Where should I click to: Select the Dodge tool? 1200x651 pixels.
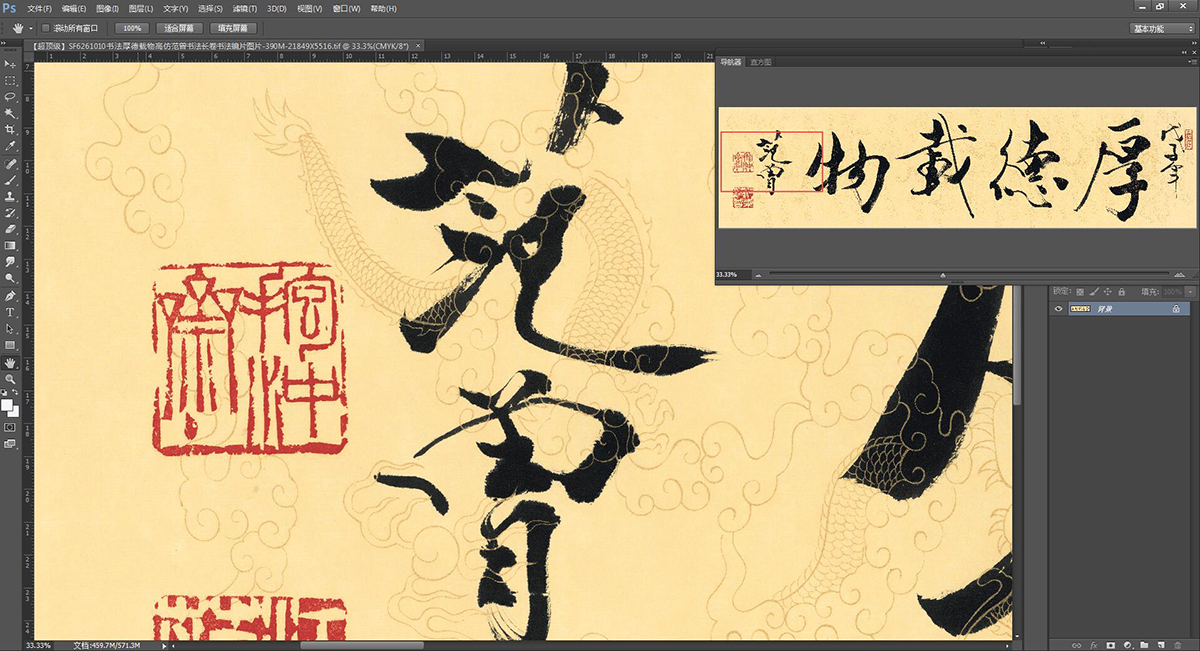pos(10,278)
